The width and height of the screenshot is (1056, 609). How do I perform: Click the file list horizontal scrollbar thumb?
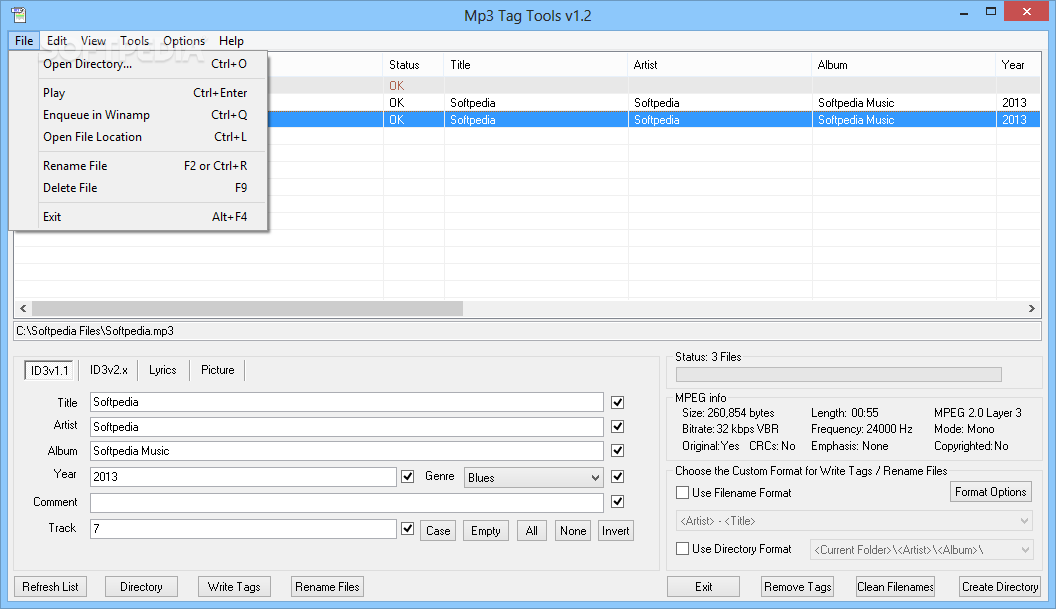point(247,309)
